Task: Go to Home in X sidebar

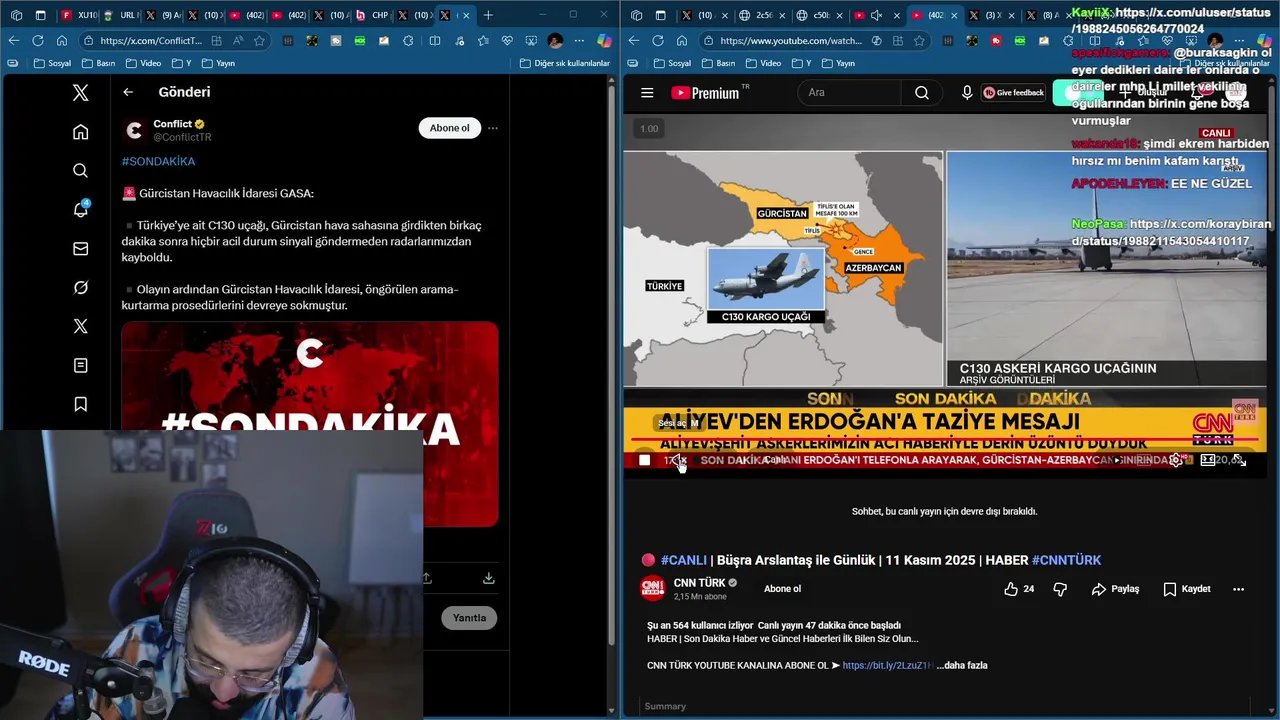Action: pyautogui.click(x=81, y=132)
